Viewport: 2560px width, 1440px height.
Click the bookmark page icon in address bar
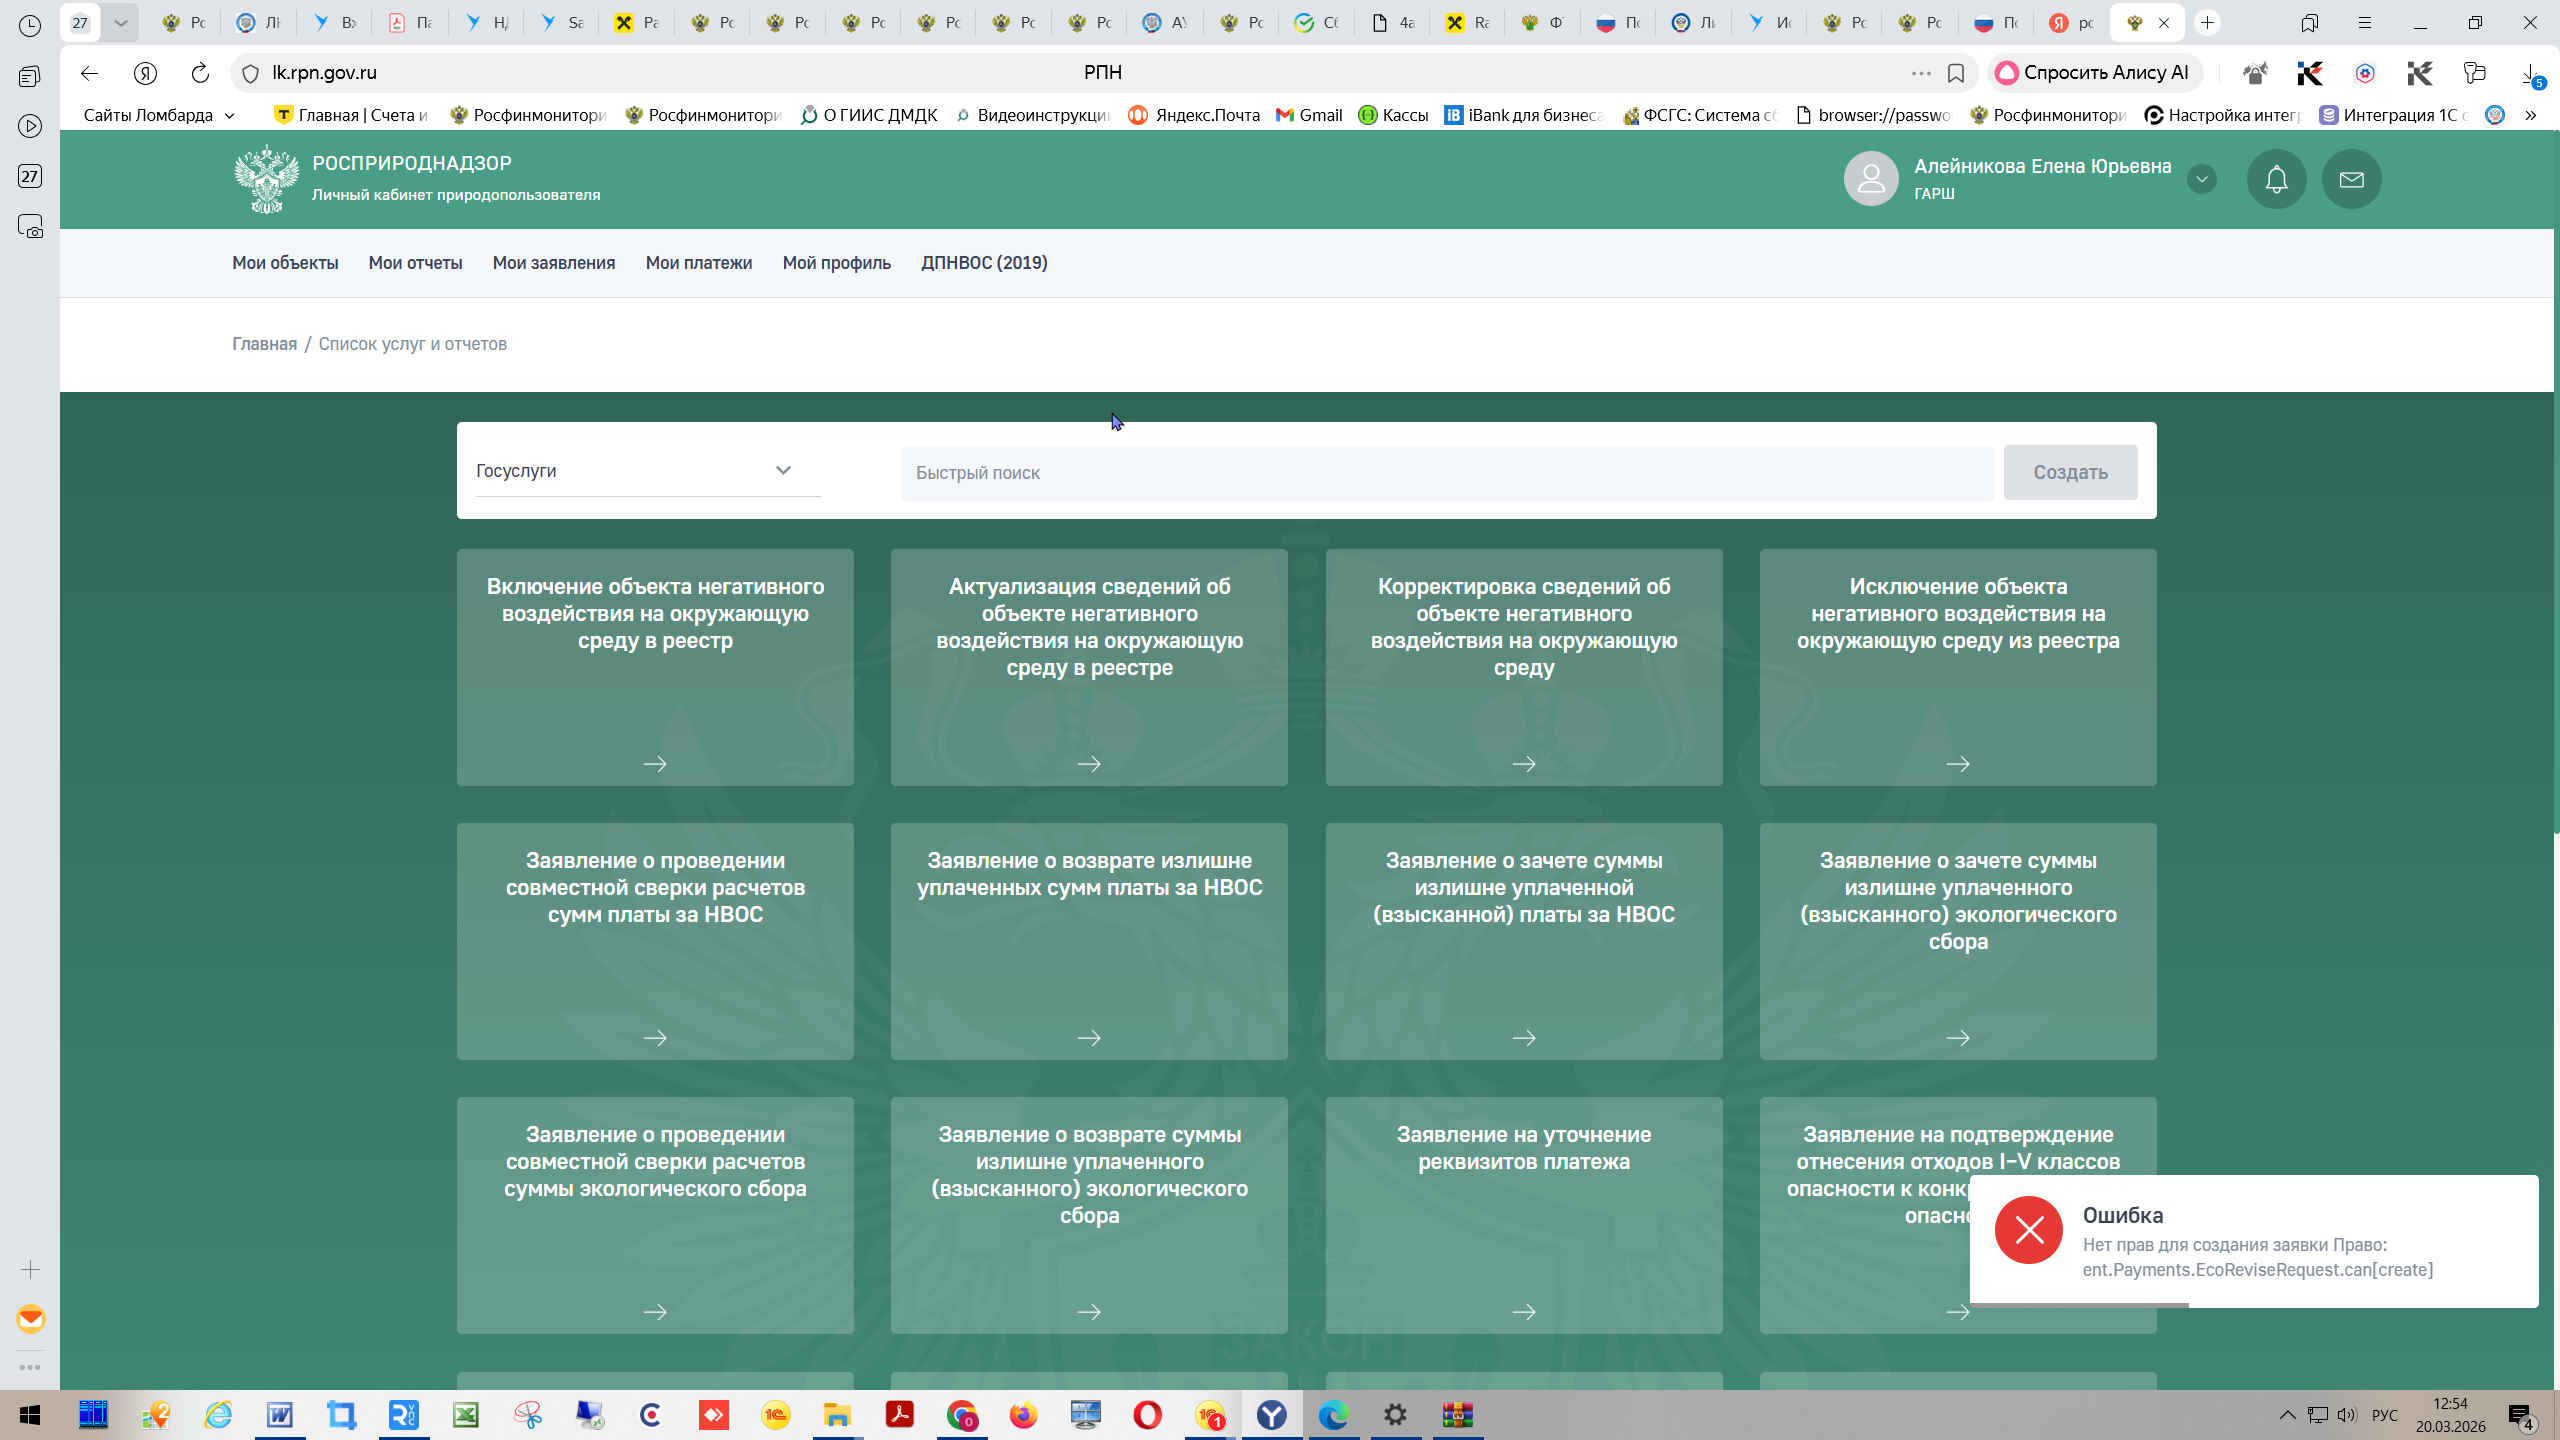pos(1956,73)
